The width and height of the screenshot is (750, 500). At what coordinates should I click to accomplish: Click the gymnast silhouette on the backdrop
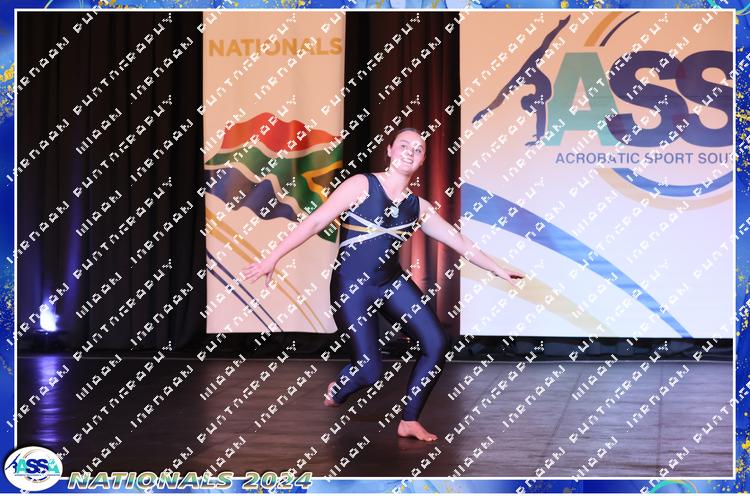(x=521, y=81)
